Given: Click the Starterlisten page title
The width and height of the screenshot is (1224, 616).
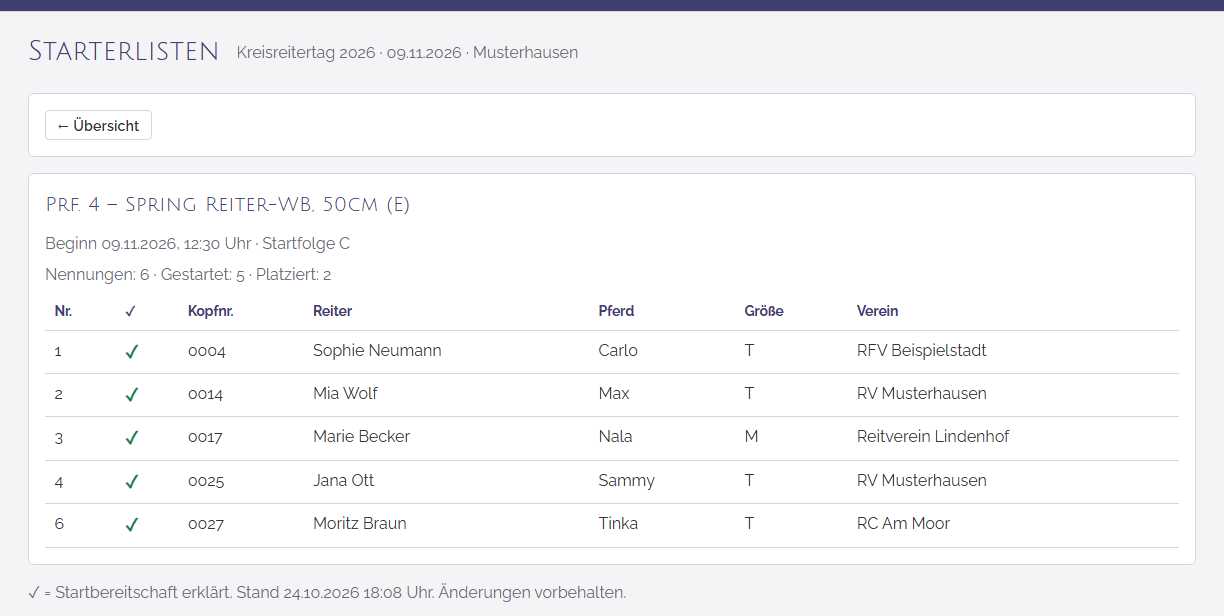Looking at the screenshot, I should (x=124, y=51).
